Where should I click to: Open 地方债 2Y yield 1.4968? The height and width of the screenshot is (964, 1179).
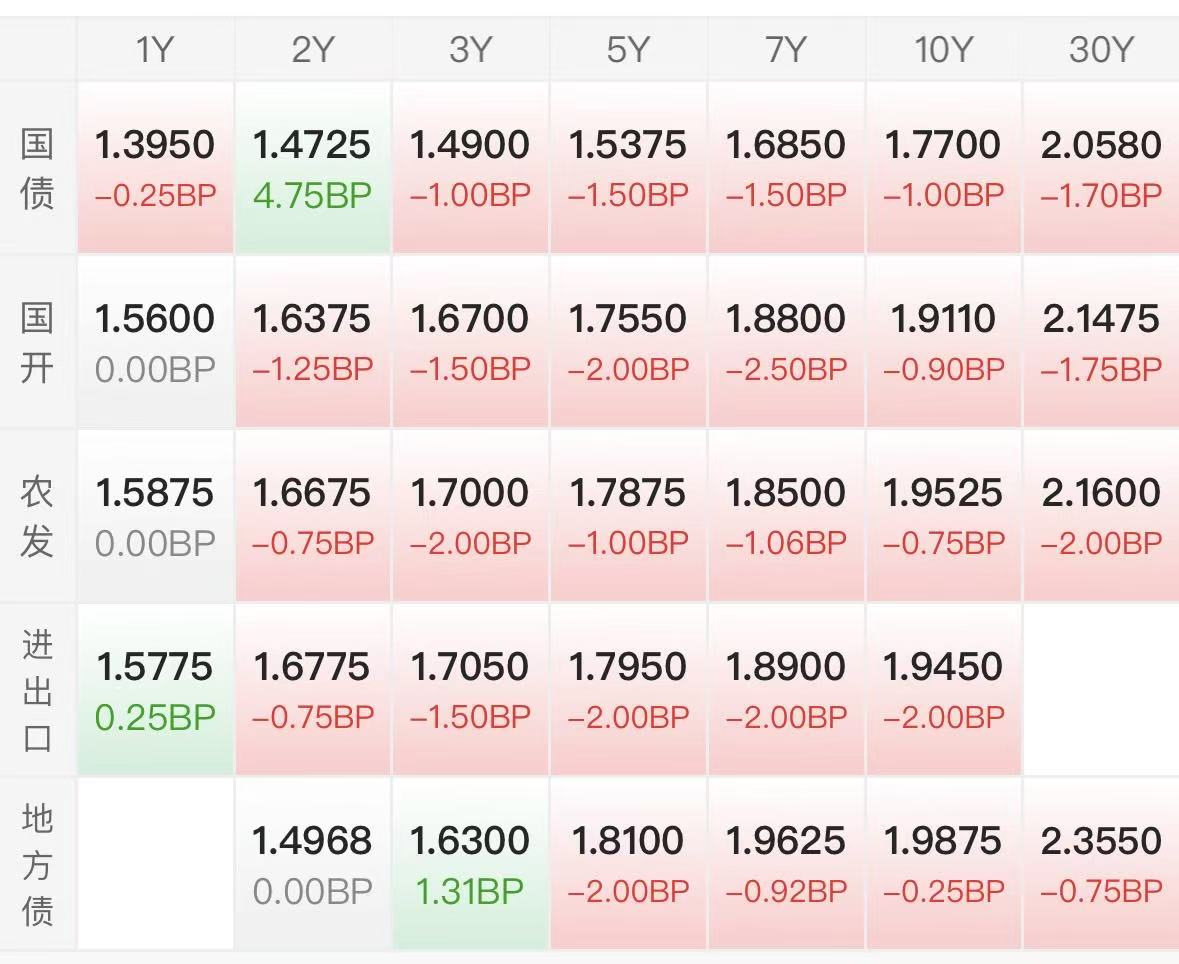tap(312, 864)
